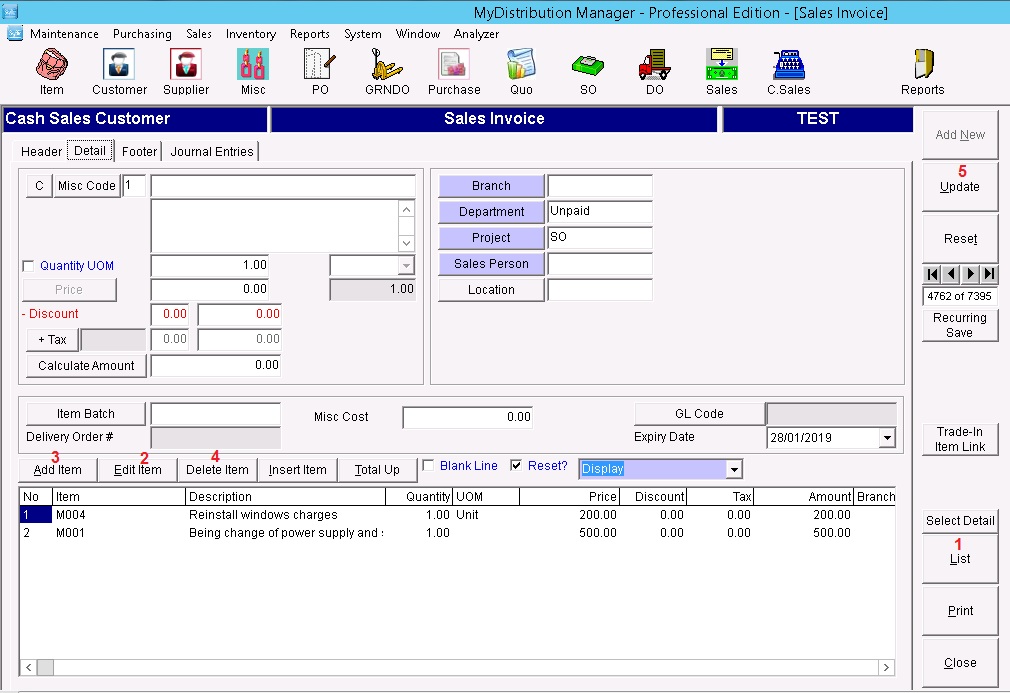This screenshot has height=693, width=1010.
Task: Open the Item toolbar icon
Action: coord(51,66)
